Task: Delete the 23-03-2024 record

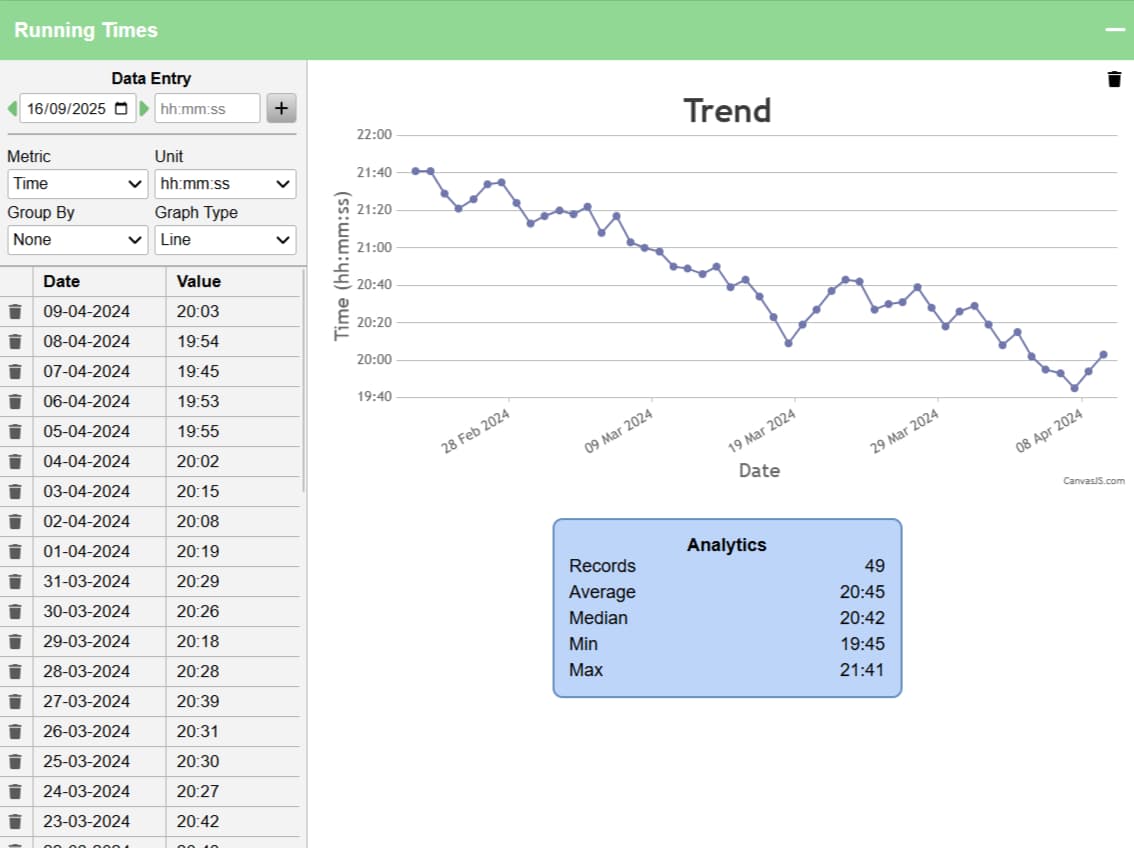Action: coord(15,822)
